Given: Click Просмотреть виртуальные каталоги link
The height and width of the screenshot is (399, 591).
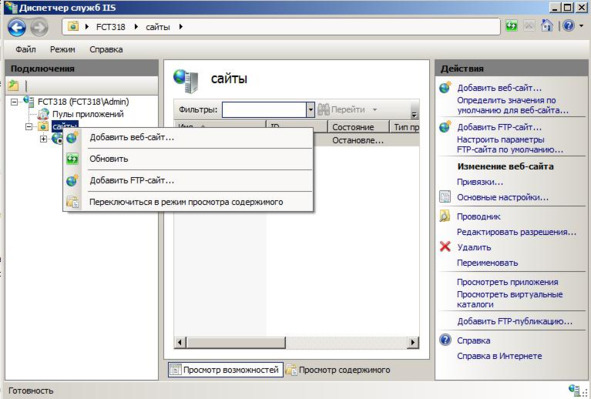Looking at the screenshot, I should pyautogui.click(x=510, y=299).
